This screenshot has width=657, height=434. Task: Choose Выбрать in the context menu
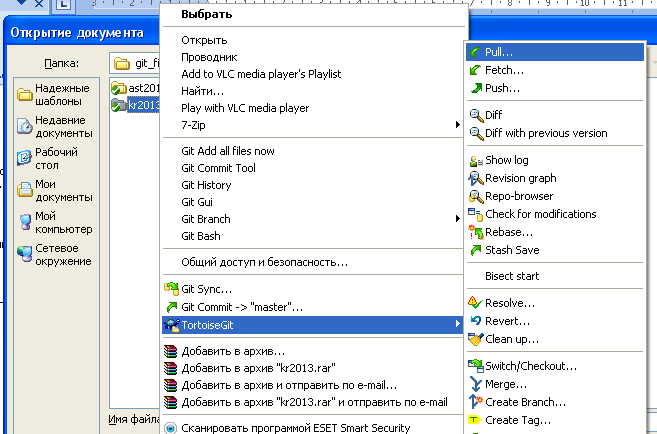pos(313,14)
